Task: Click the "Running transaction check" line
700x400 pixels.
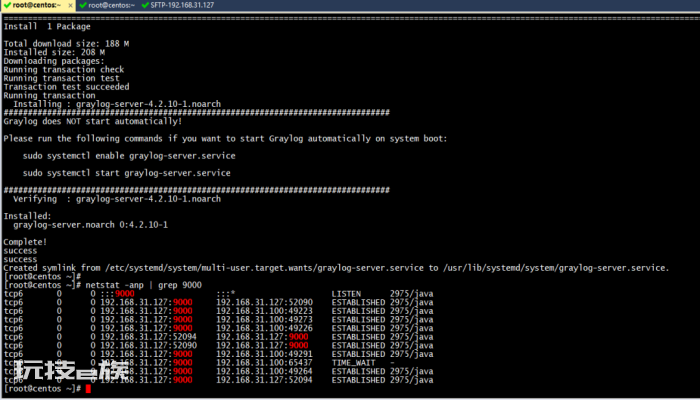Action: (64, 70)
